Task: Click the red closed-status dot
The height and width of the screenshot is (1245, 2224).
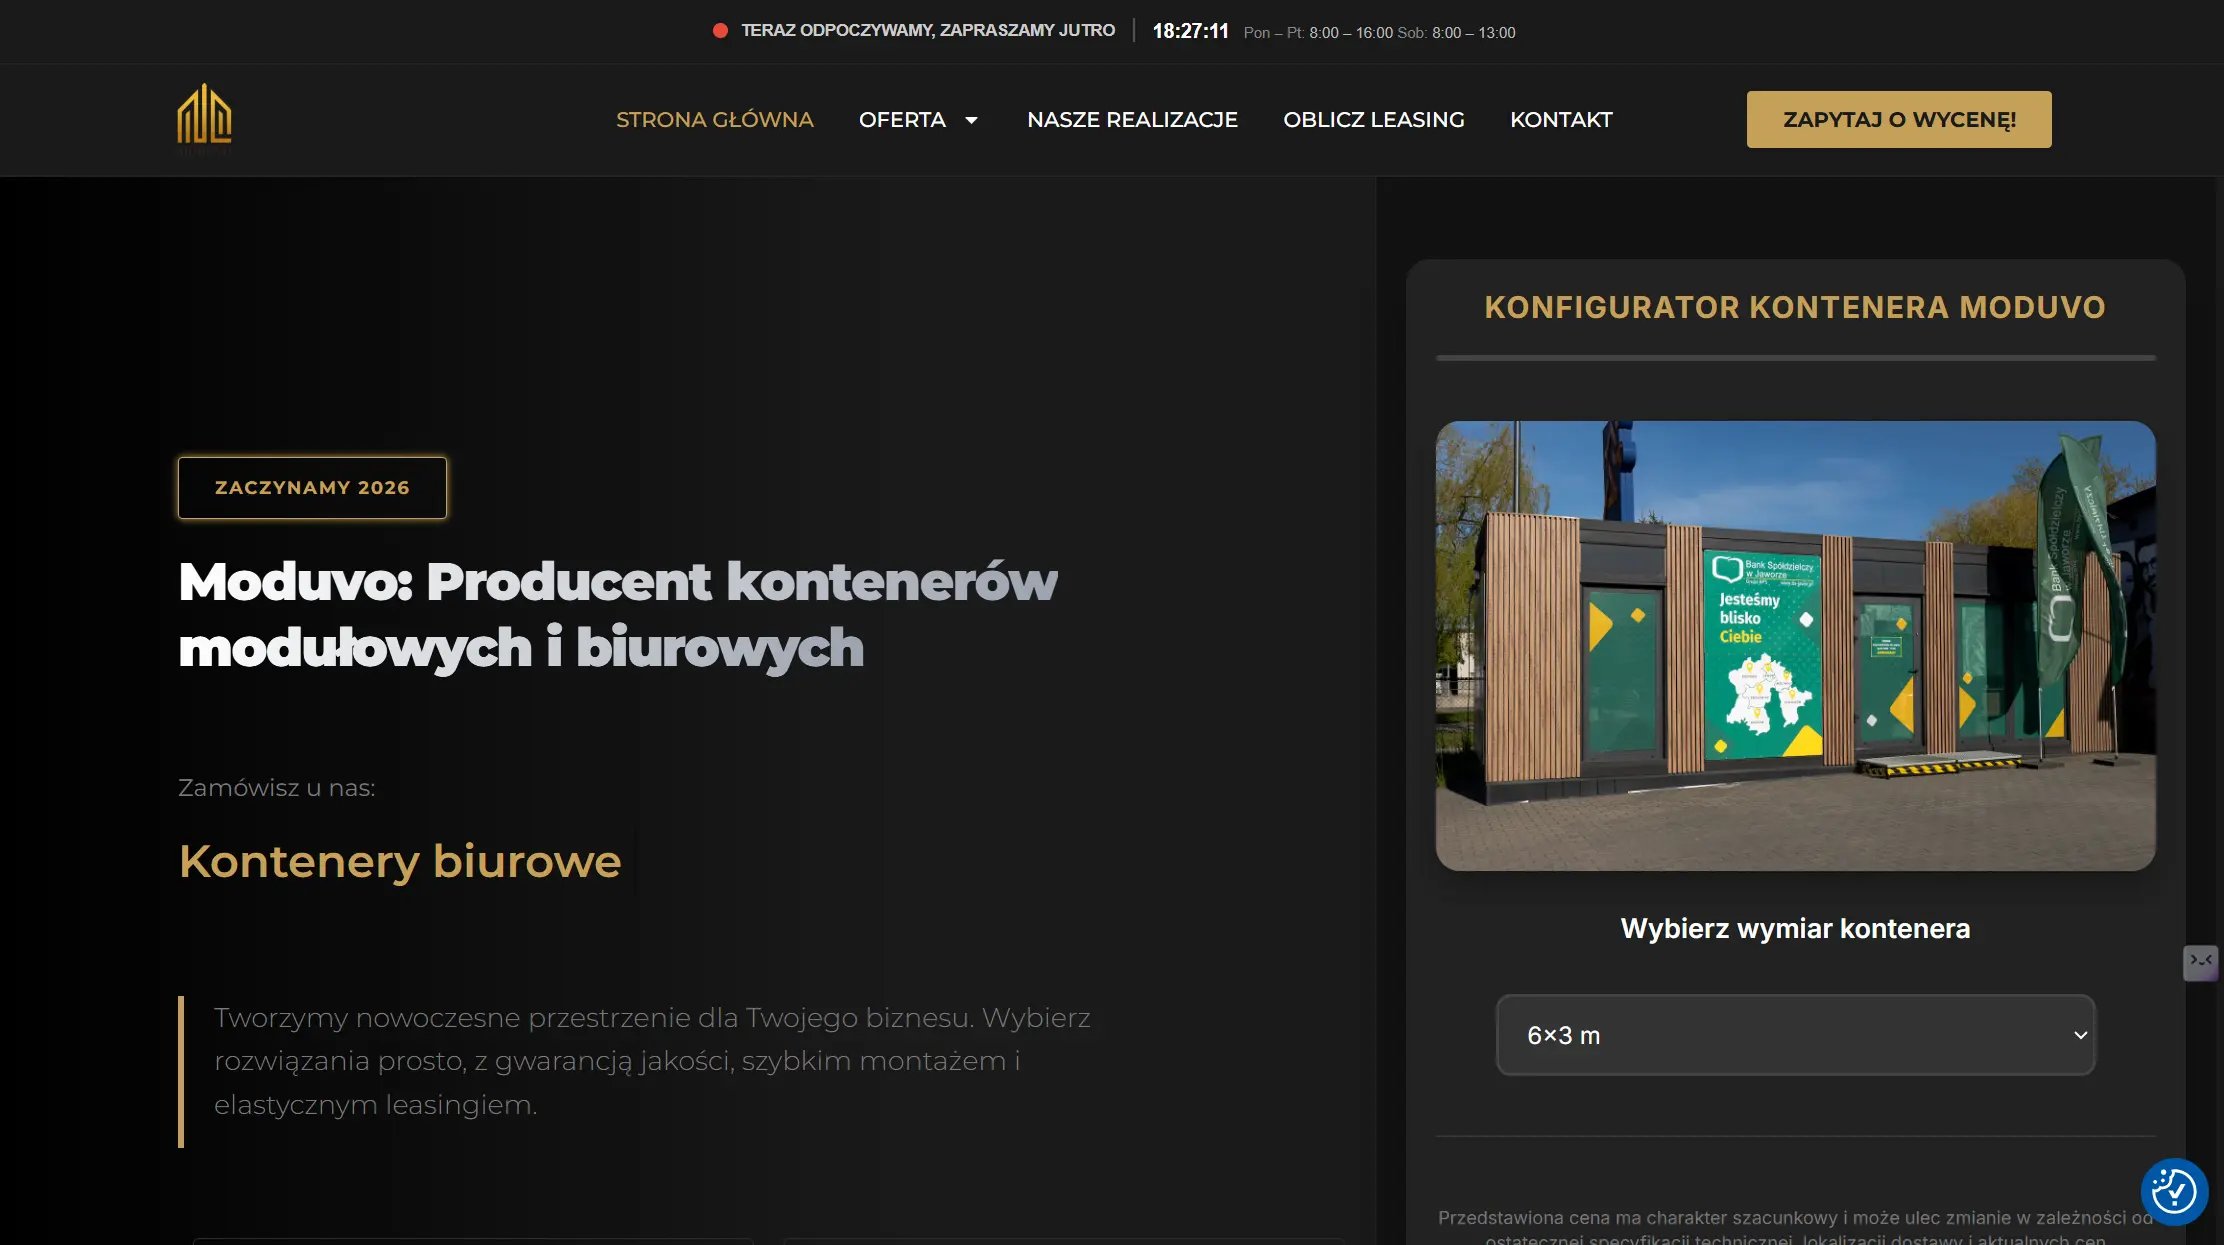Action: (x=720, y=31)
